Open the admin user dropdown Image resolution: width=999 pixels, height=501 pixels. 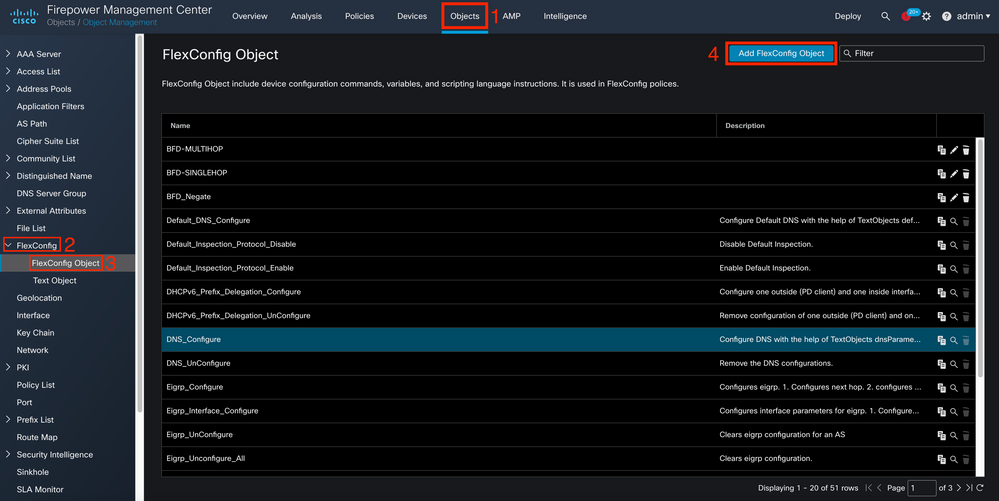coord(973,16)
